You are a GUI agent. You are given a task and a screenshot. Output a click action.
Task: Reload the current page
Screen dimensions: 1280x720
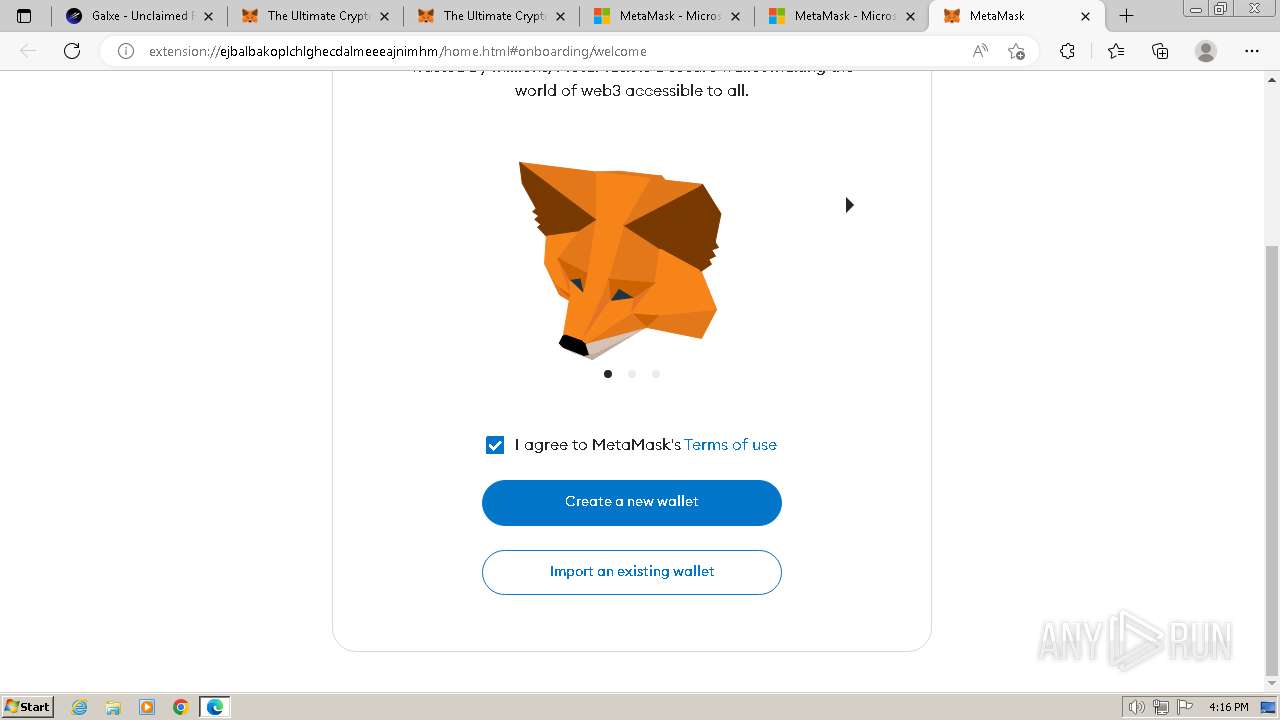[72, 51]
